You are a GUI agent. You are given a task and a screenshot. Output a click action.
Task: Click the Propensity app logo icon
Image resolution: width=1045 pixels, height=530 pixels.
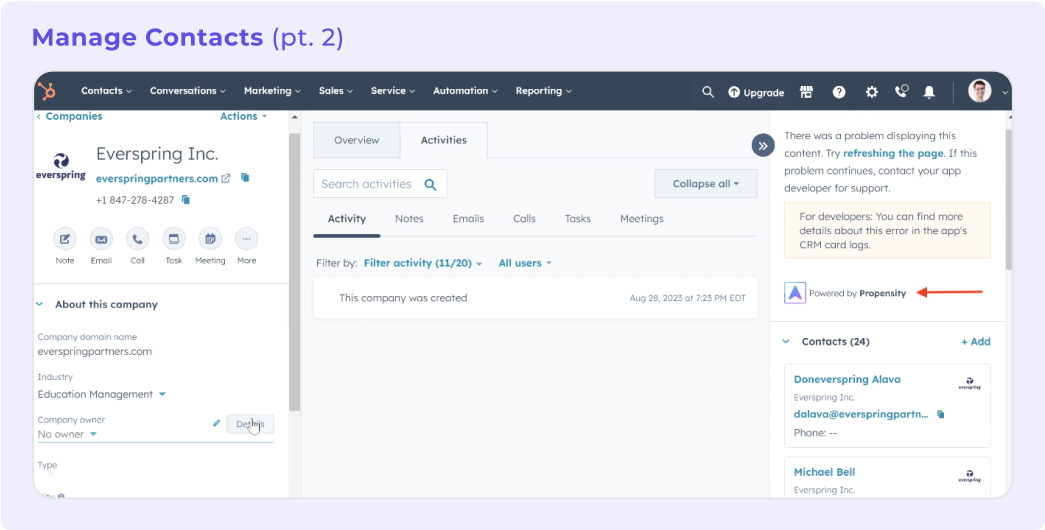(795, 293)
